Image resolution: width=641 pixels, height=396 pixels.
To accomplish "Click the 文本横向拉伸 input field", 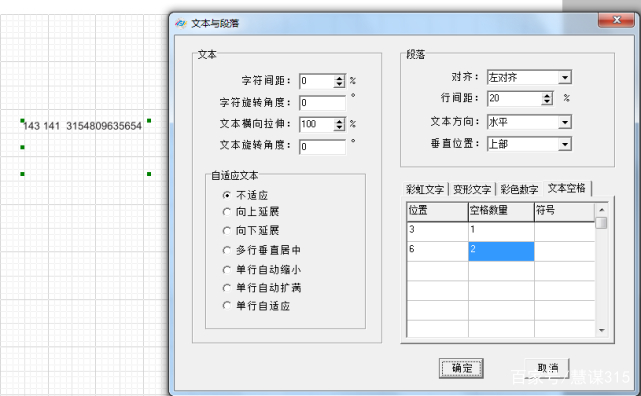I will click(317, 124).
